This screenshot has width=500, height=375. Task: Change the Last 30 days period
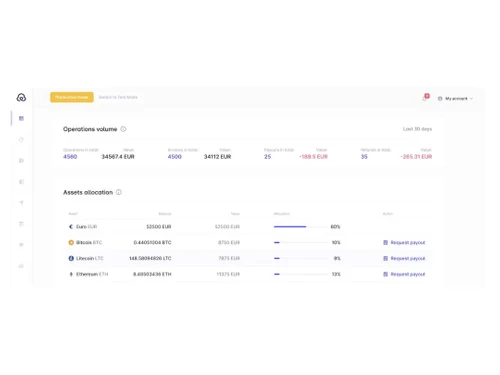[x=417, y=129]
